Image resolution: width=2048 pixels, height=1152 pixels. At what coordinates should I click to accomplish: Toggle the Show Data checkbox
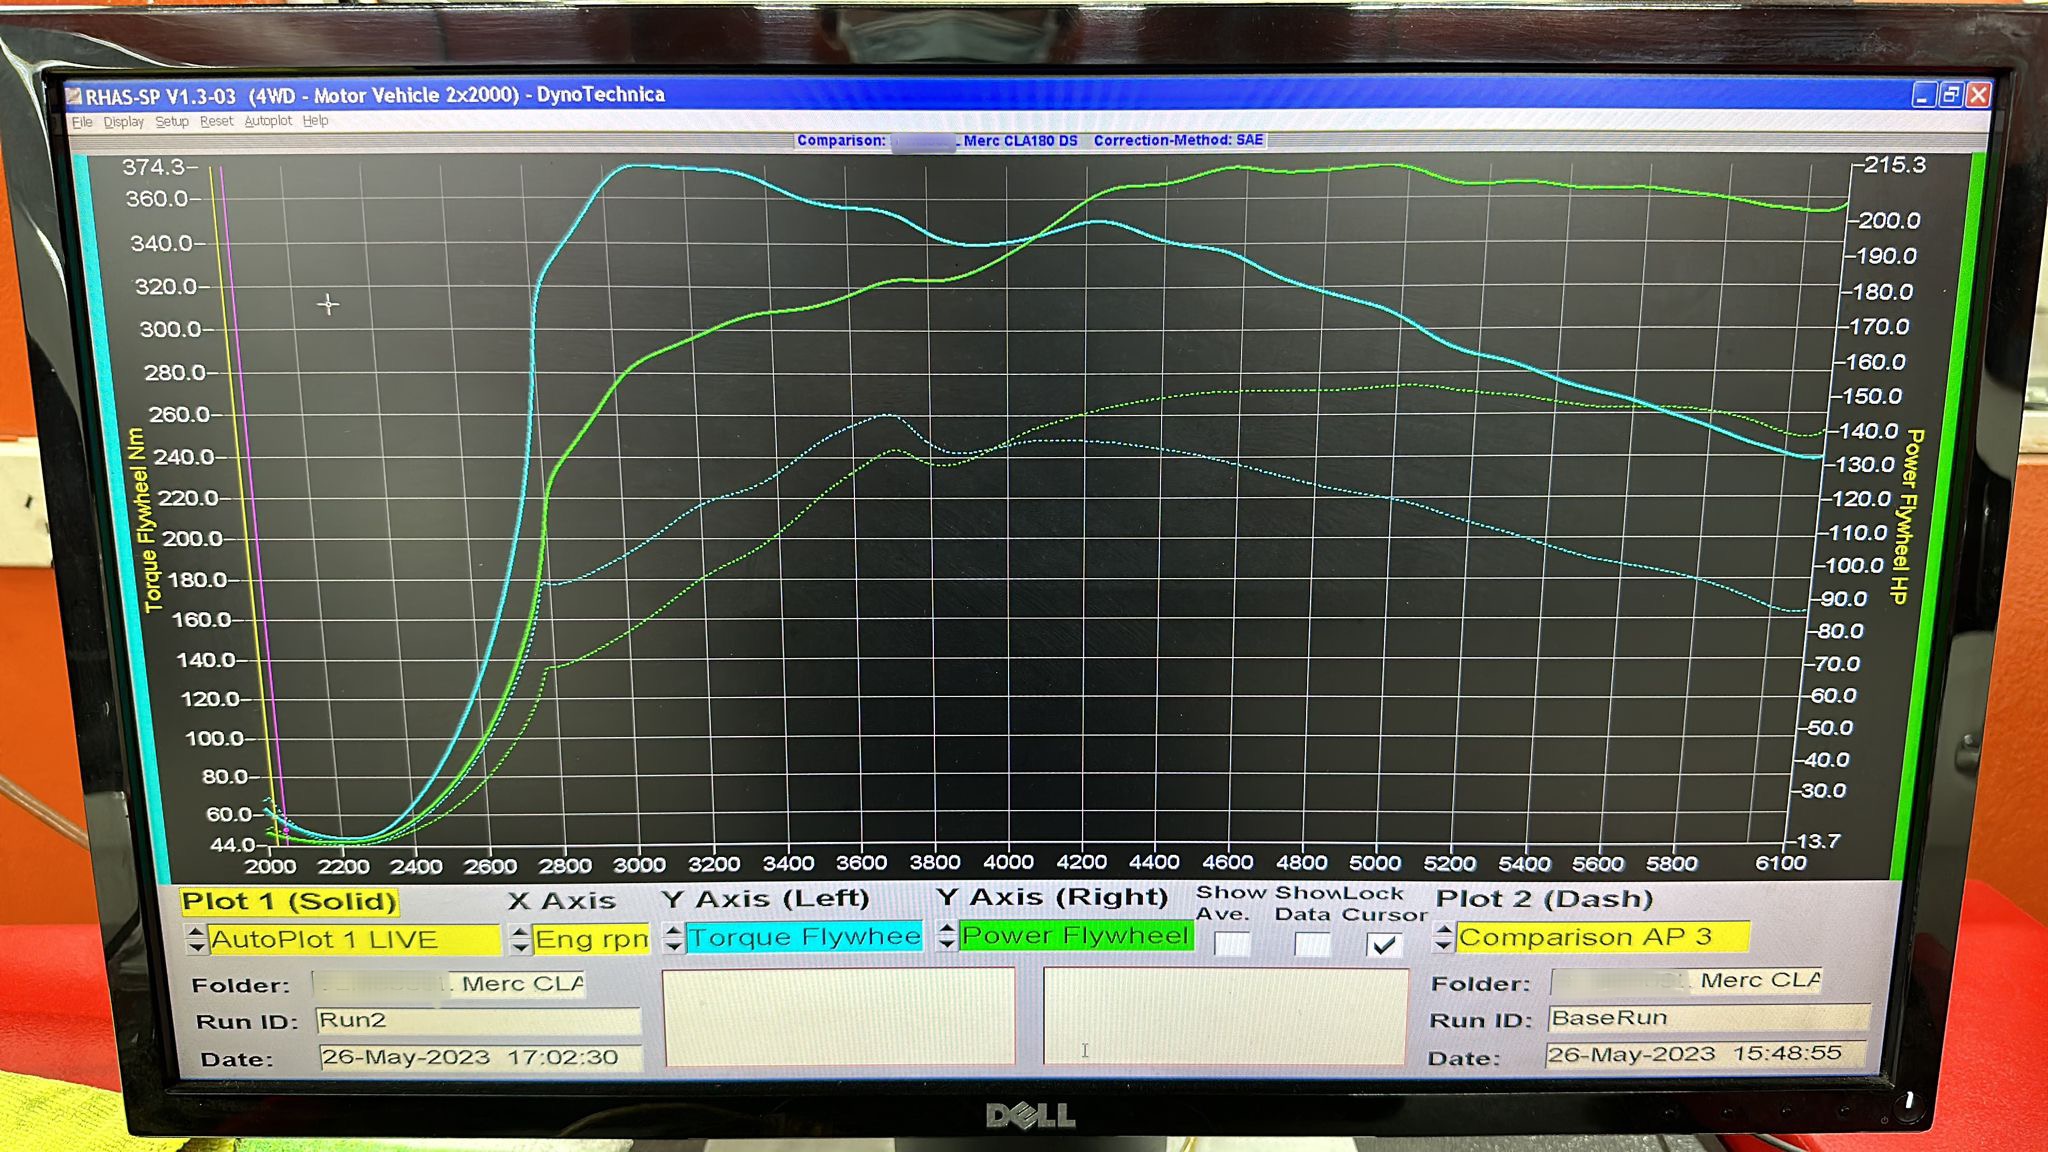(1312, 944)
